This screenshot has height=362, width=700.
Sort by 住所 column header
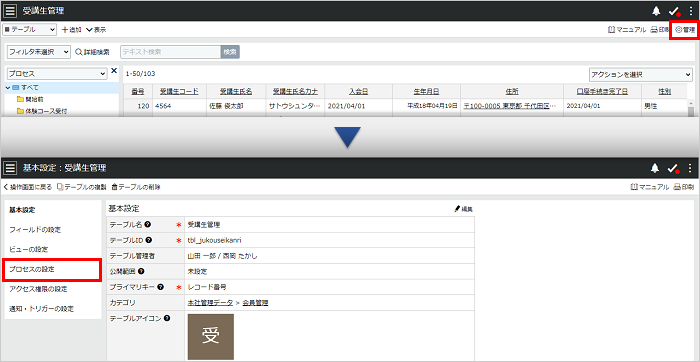click(x=512, y=92)
